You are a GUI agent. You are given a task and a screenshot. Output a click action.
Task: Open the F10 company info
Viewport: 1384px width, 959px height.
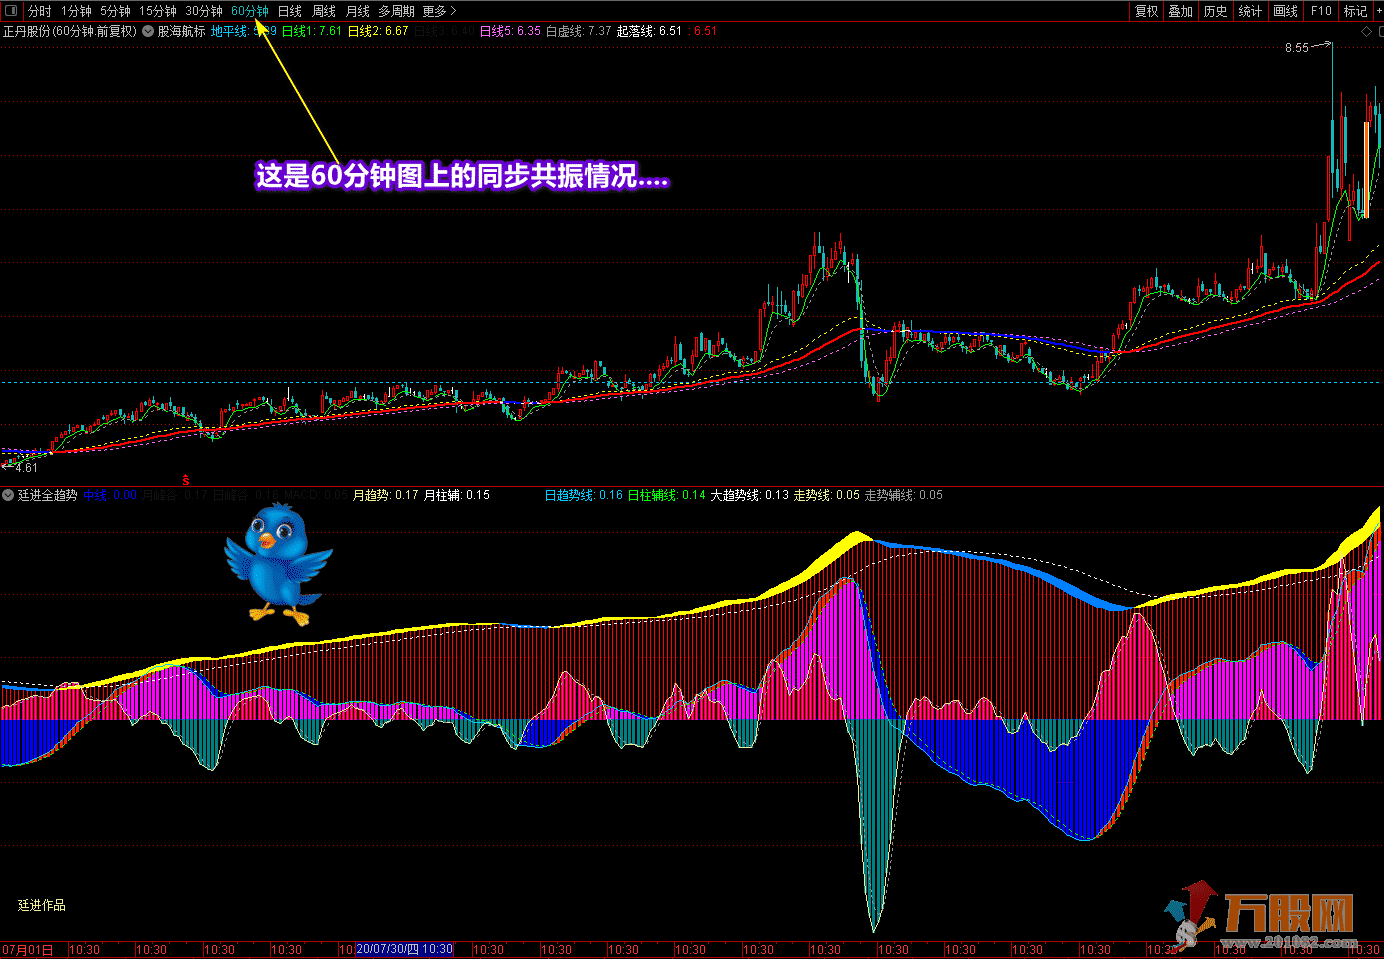pos(1321,11)
